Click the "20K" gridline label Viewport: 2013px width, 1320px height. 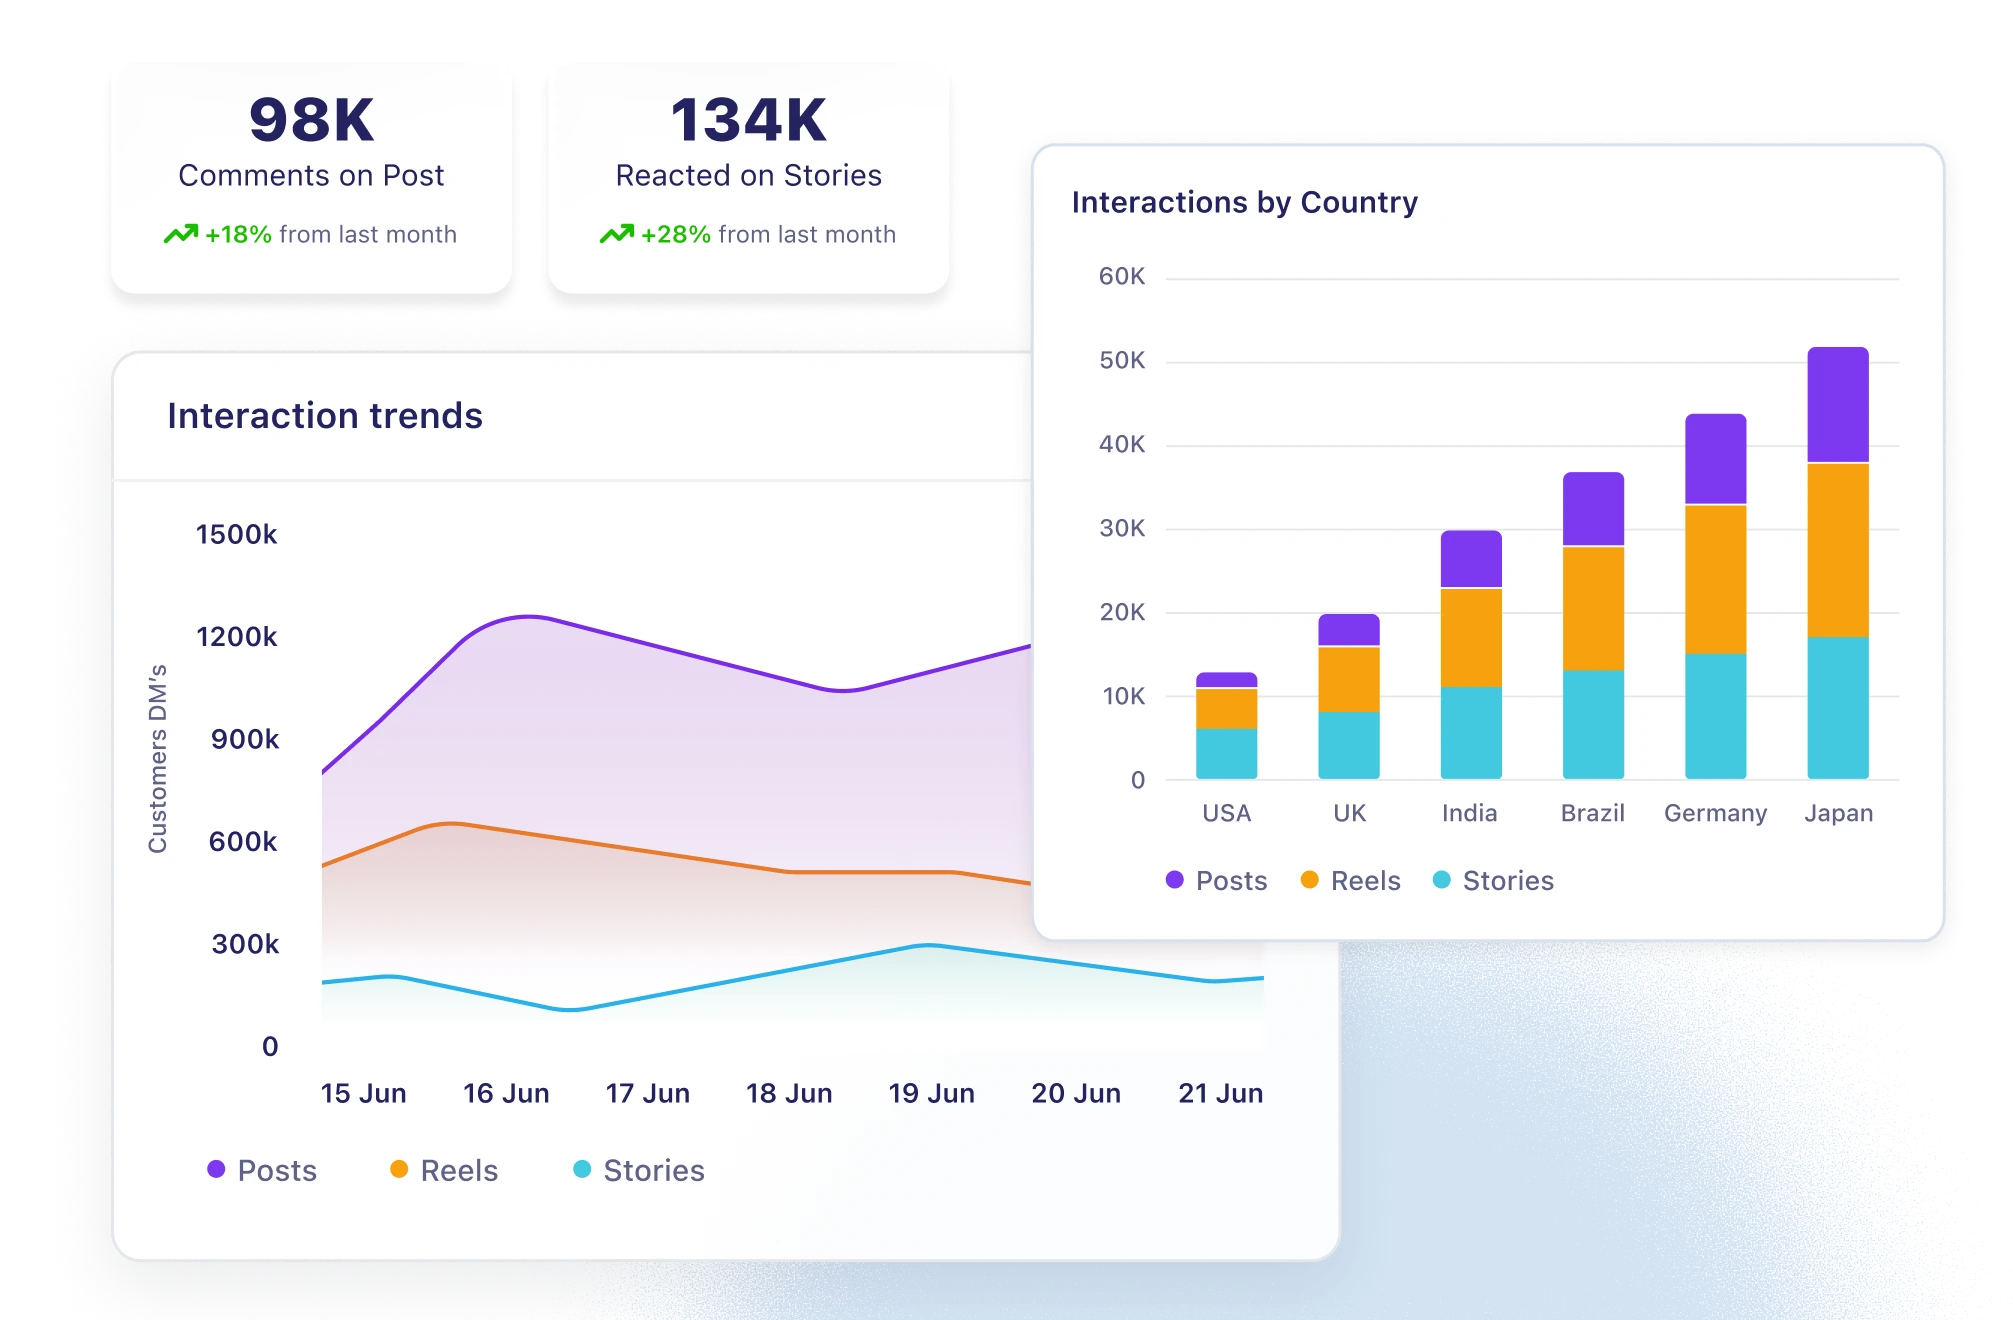1122,612
